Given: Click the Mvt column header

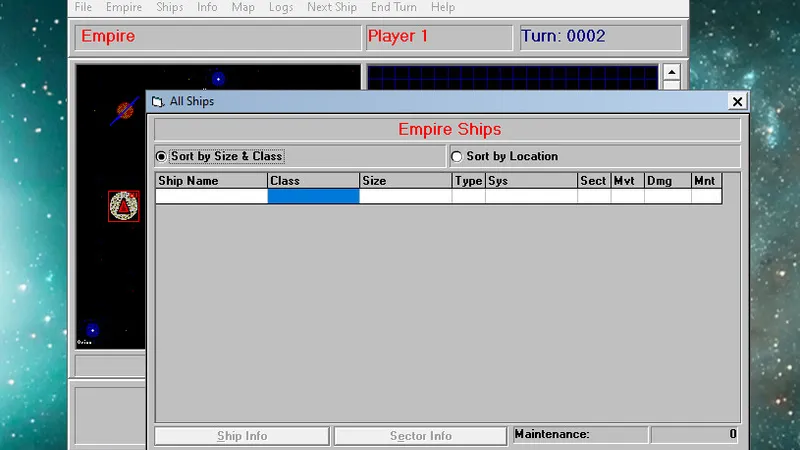Looking at the screenshot, I should click(627, 181).
